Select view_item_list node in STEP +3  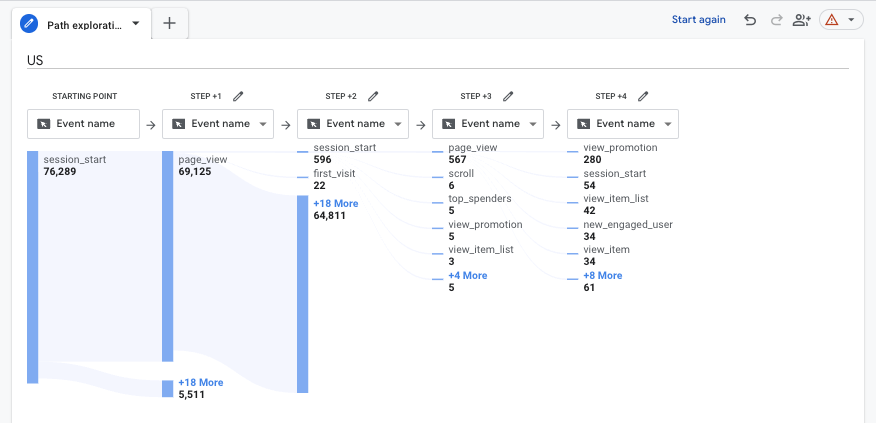click(480, 255)
